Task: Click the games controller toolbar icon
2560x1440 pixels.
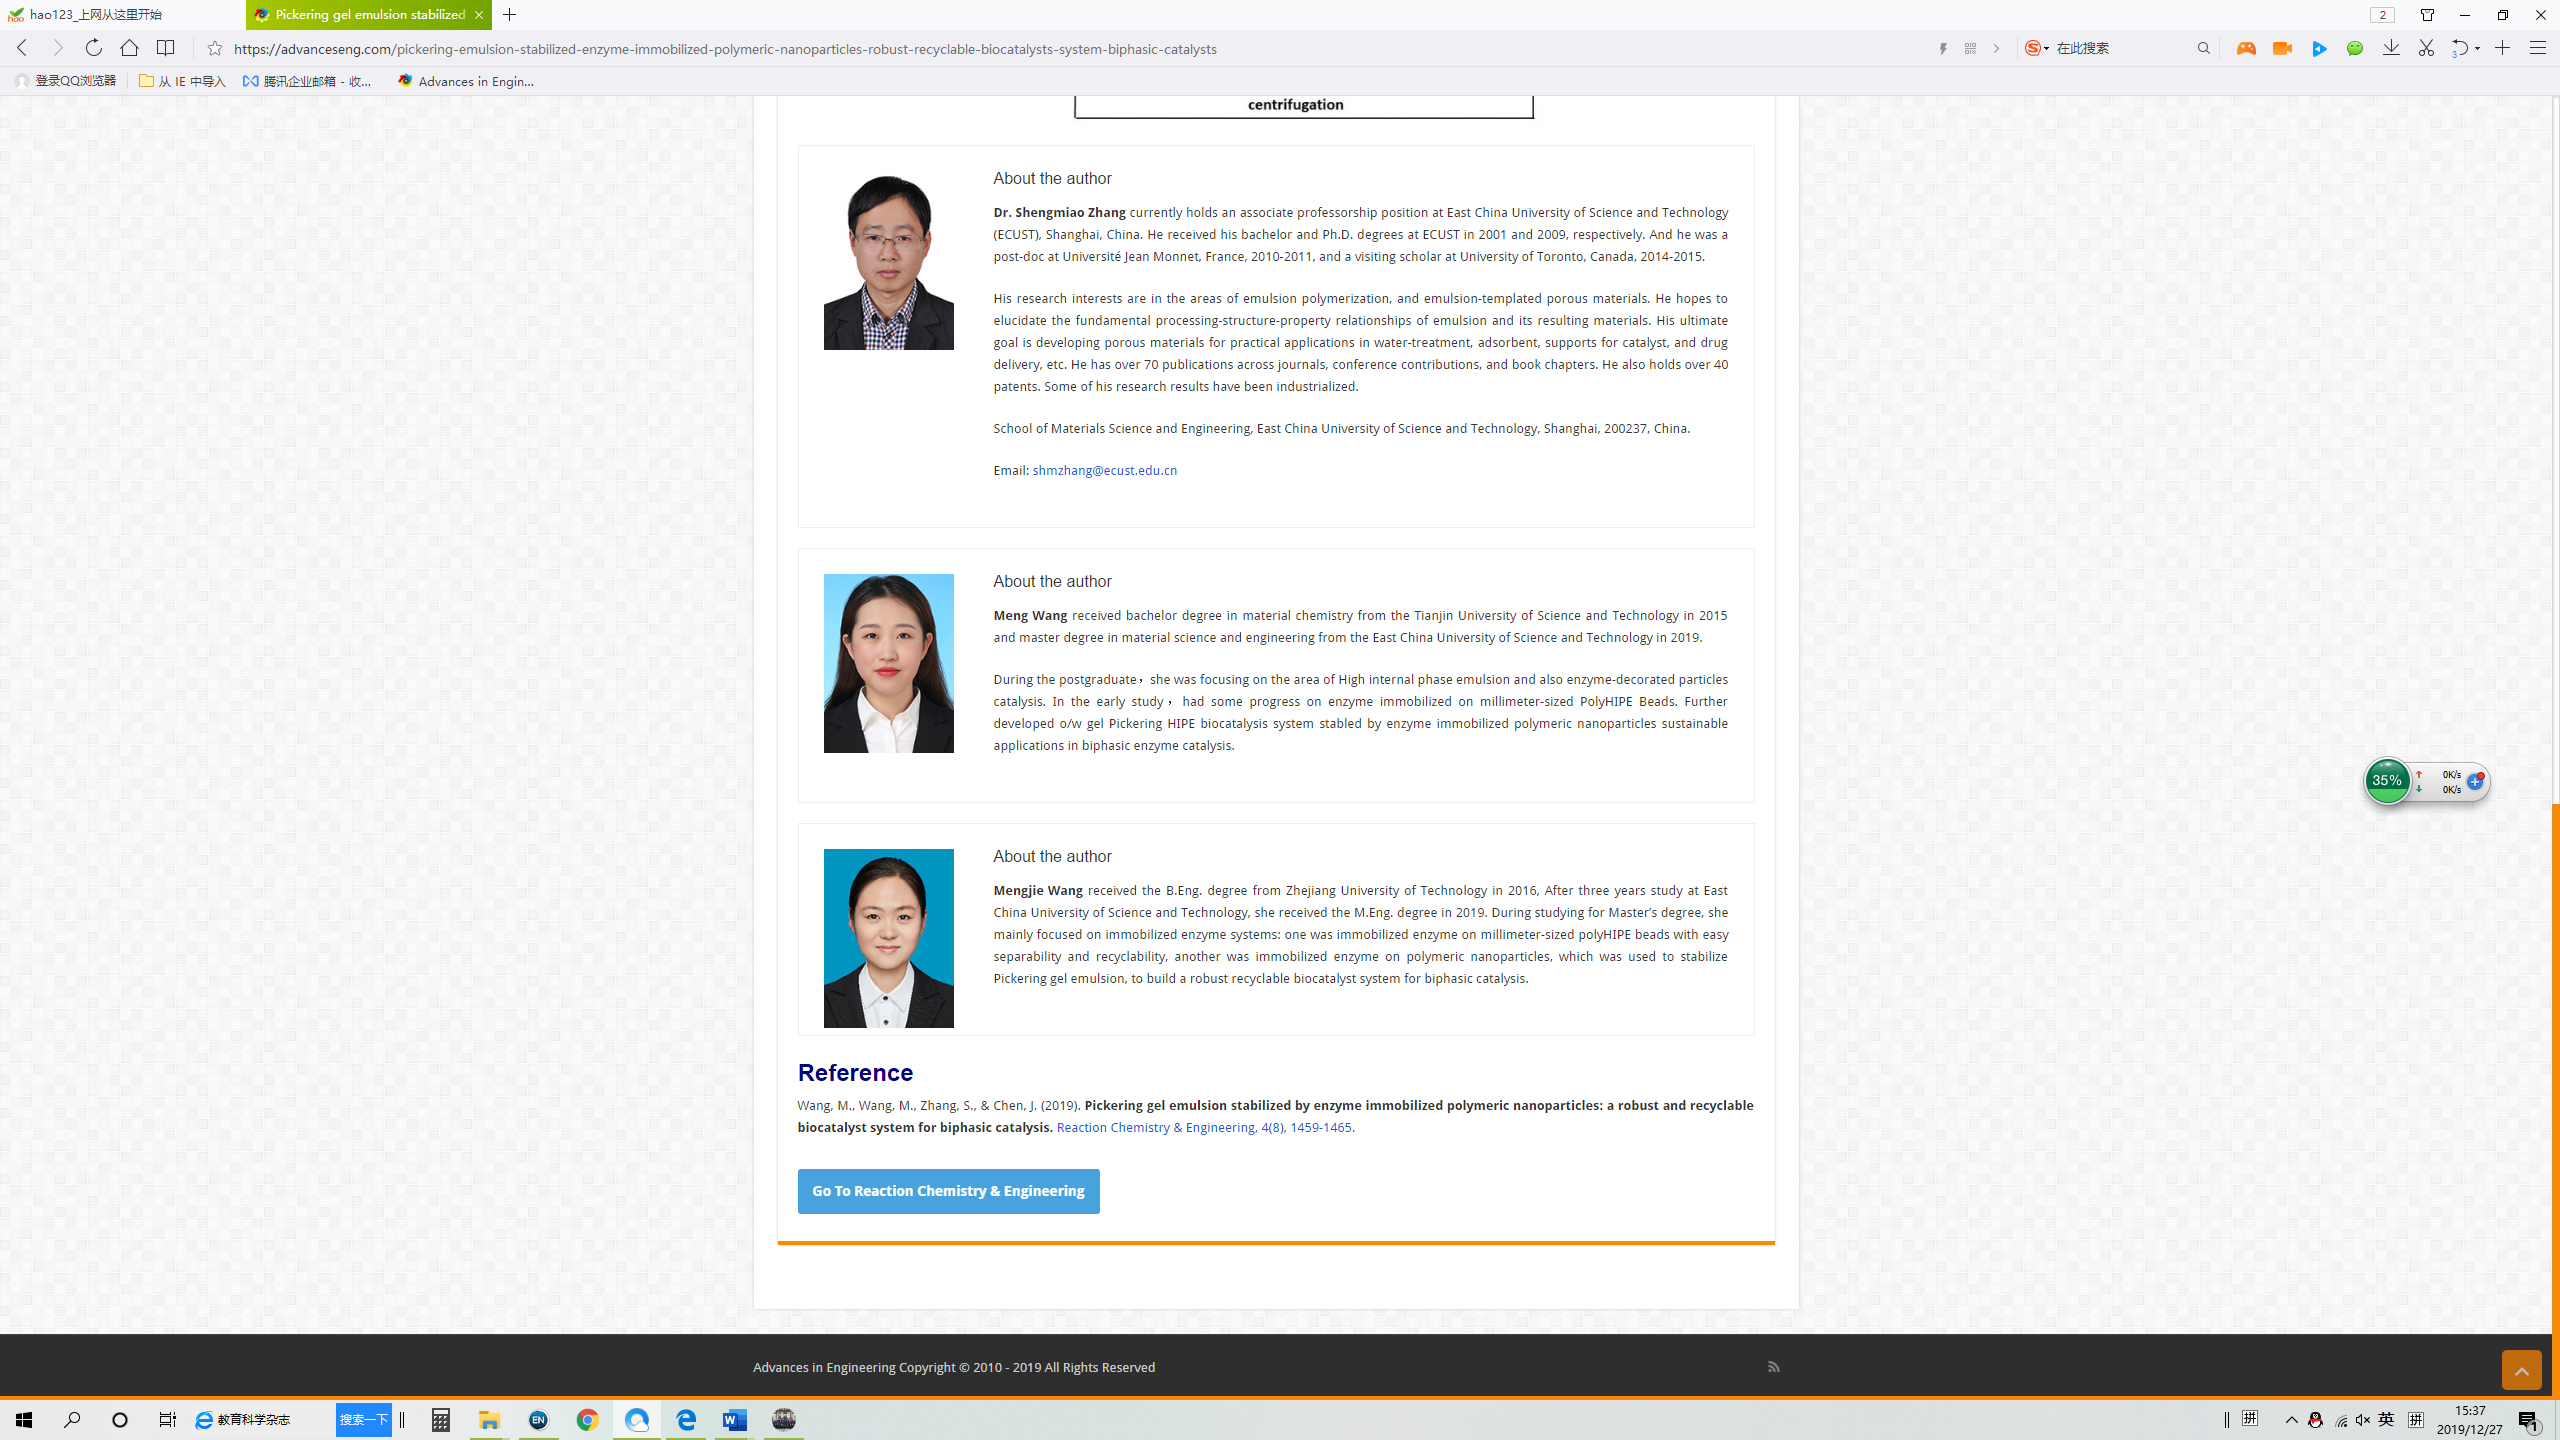Action: coord(2246,48)
